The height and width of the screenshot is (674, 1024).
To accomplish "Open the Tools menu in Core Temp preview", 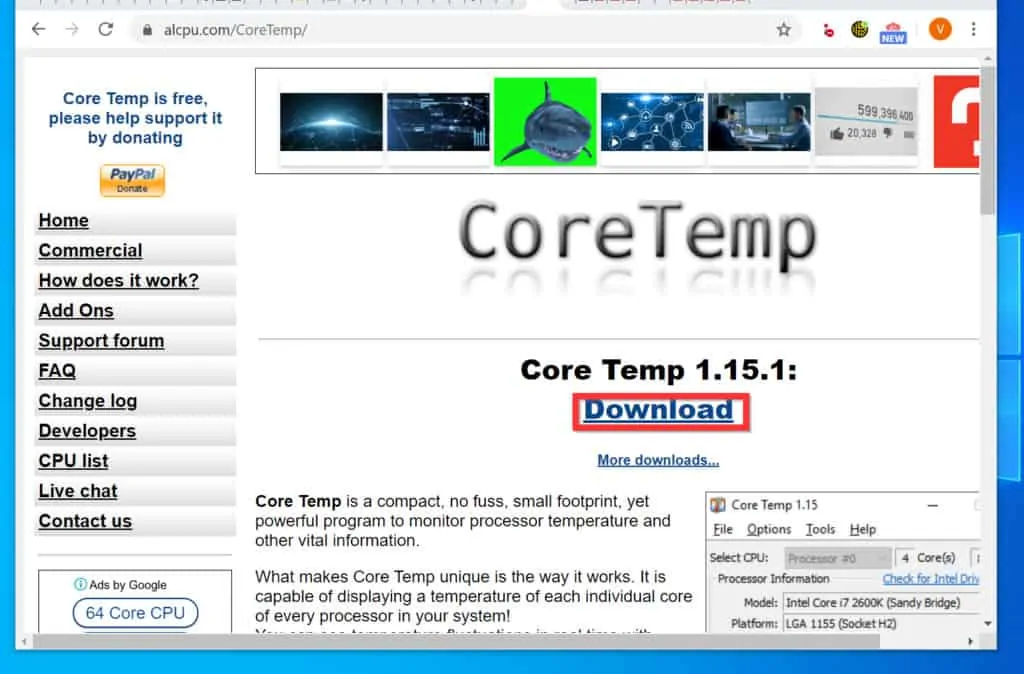I will point(821,529).
